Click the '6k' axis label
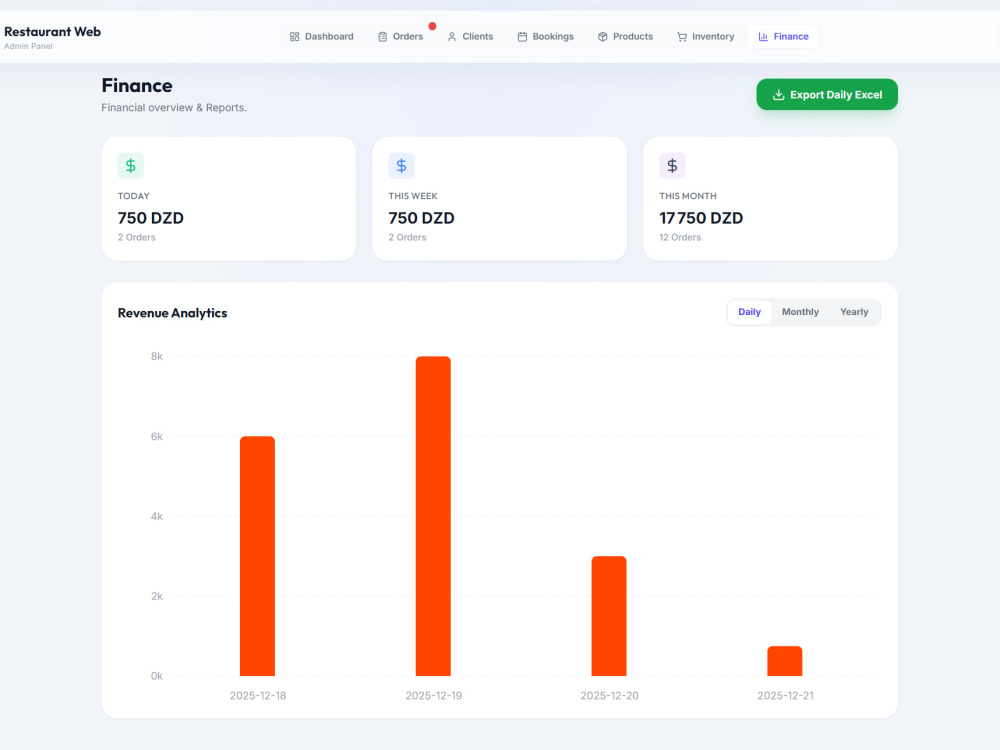Screen dimensions: 1000x750 157,437
